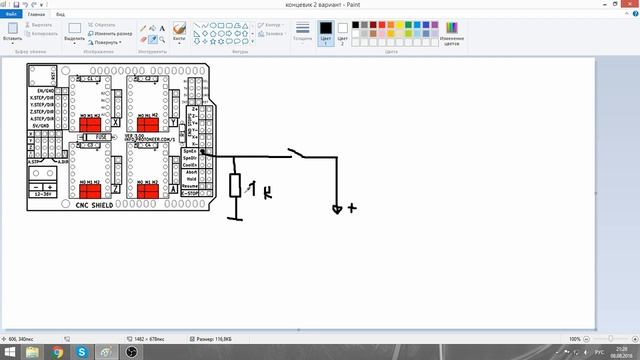
Task: Click the Cut (Вырезать) button
Action: [38, 25]
